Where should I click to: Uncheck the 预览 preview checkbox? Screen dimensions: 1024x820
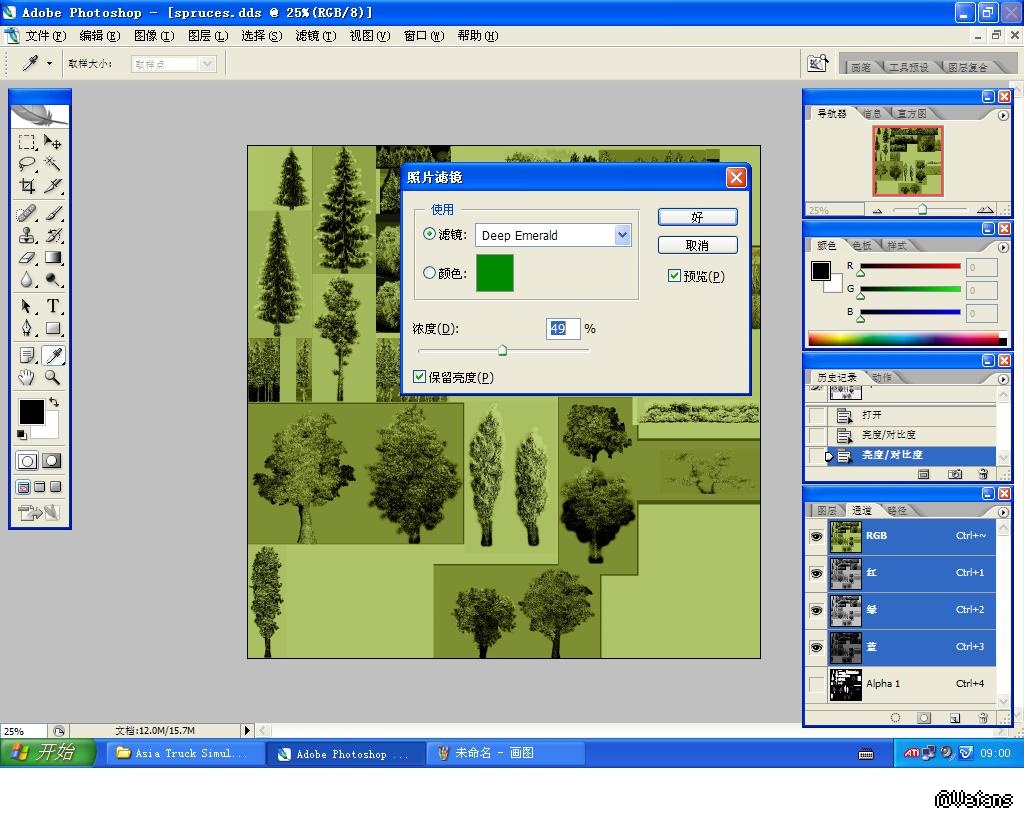pyautogui.click(x=674, y=276)
